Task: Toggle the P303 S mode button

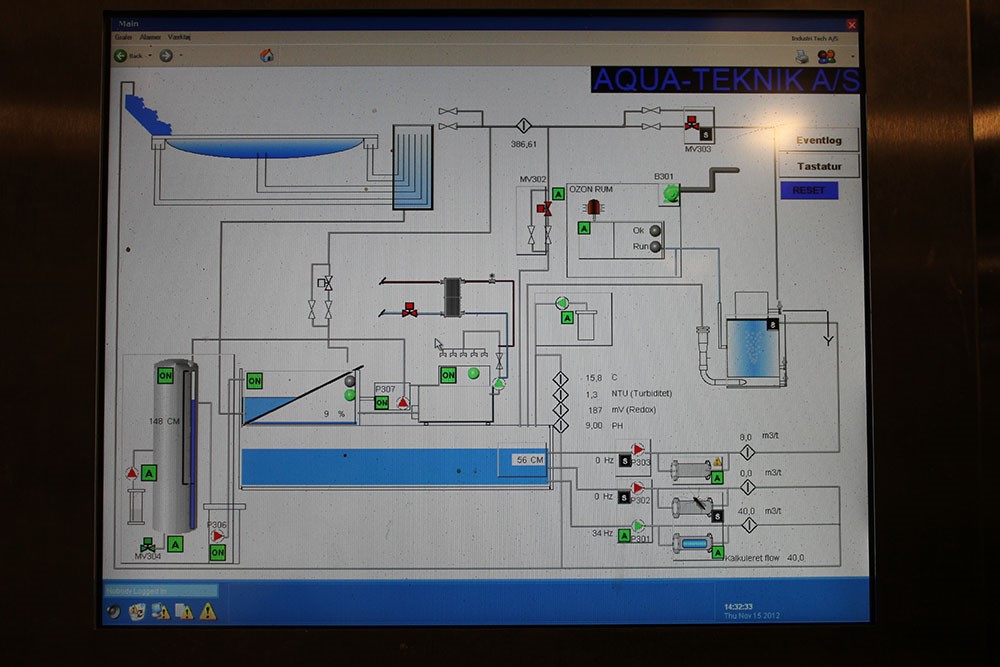Action: pyautogui.click(x=625, y=461)
